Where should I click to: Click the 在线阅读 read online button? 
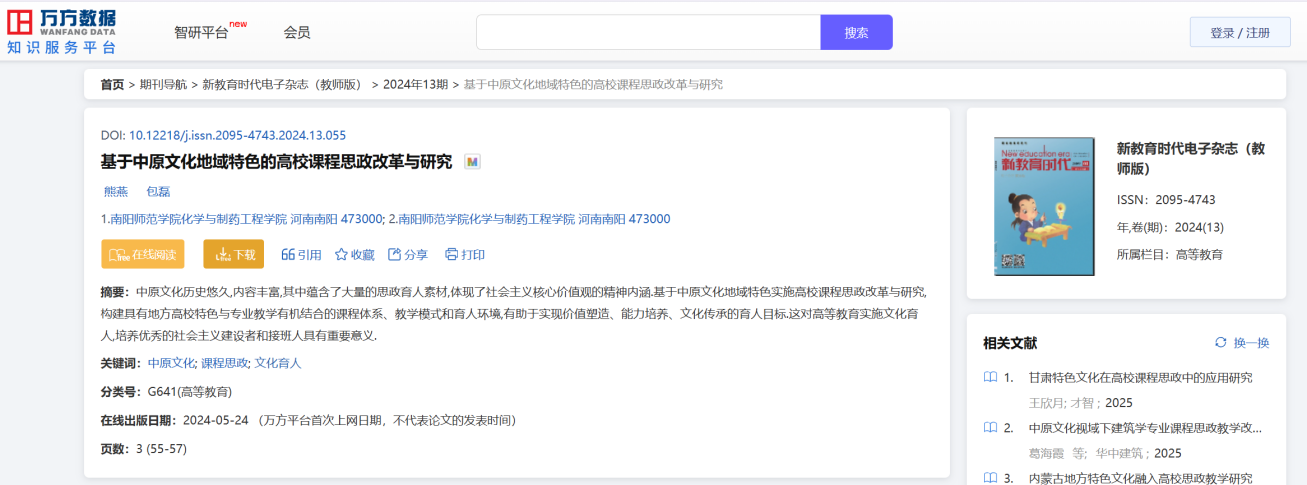(143, 255)
